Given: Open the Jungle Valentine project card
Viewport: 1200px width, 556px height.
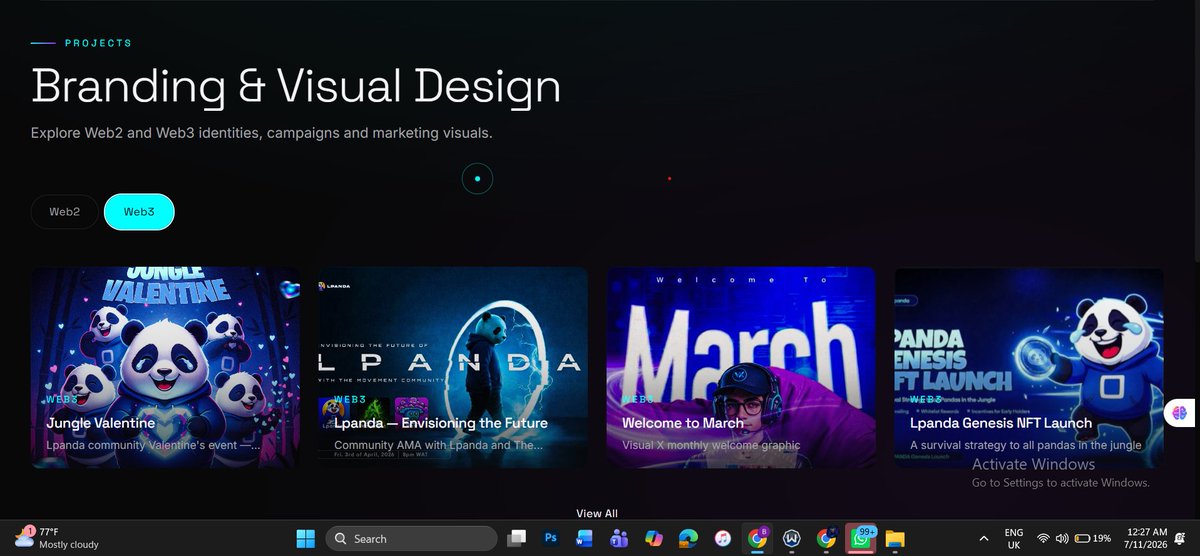Looking at the screenshot, I should [x=165, y=367].
